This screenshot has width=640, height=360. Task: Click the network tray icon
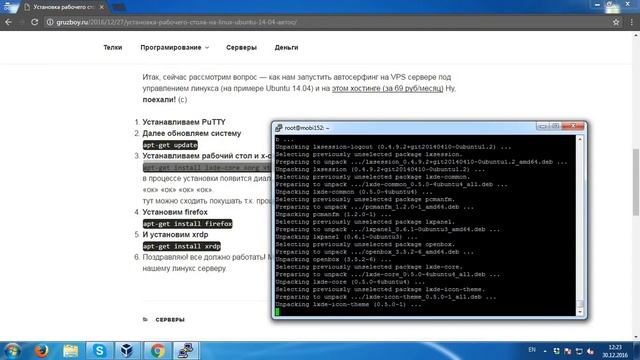tap(579, 351)
